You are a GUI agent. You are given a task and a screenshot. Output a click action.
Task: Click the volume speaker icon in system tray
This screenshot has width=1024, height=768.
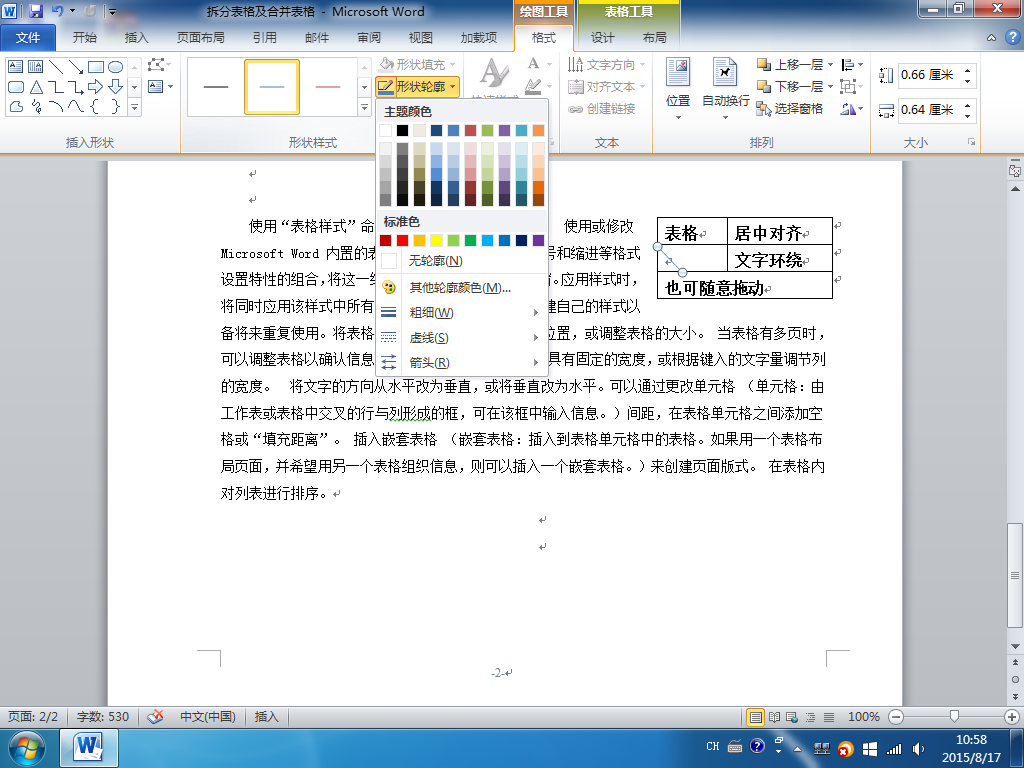[918, 749]
